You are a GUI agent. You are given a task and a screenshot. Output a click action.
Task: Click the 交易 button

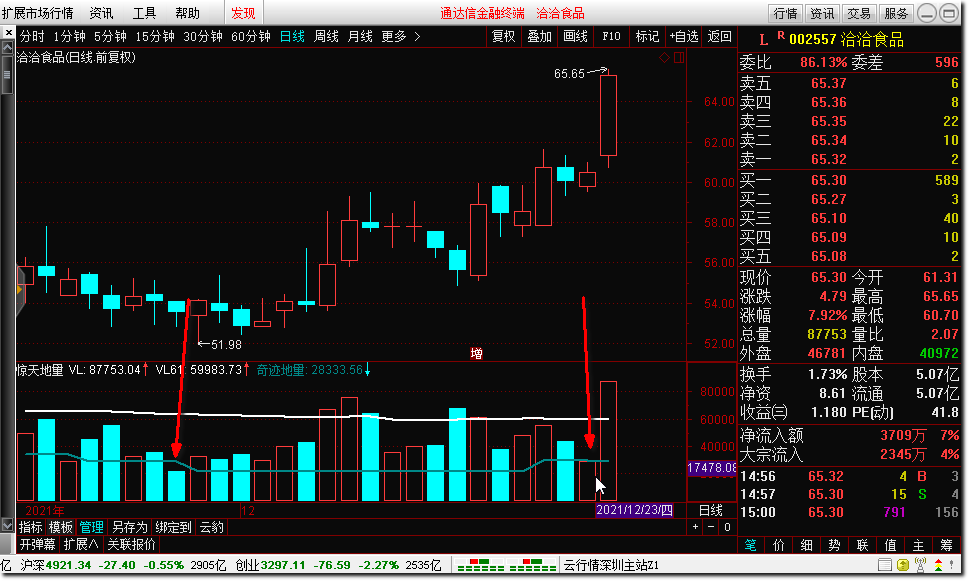859,13
